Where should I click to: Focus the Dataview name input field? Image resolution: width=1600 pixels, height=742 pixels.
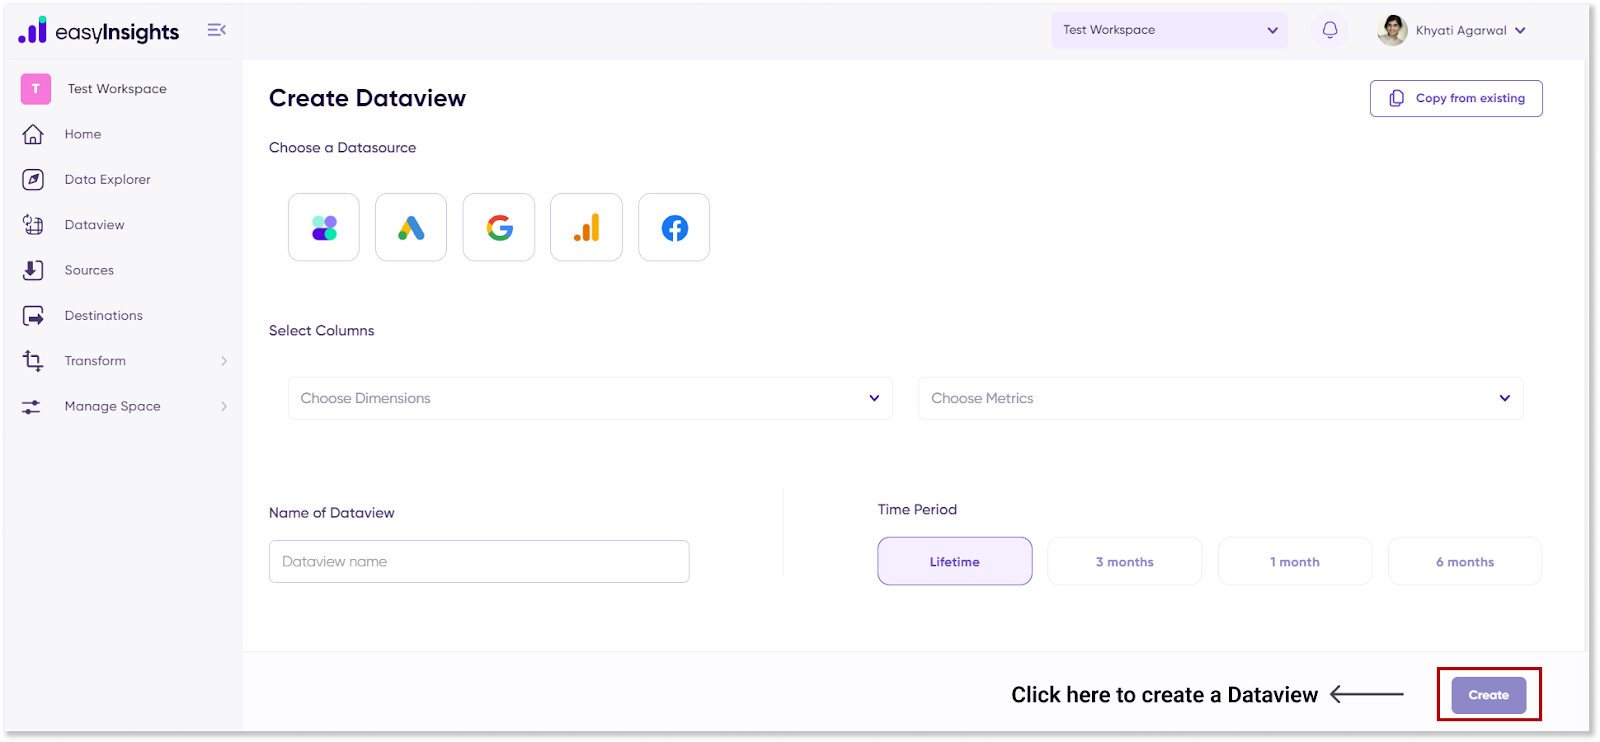click(479, 562)
